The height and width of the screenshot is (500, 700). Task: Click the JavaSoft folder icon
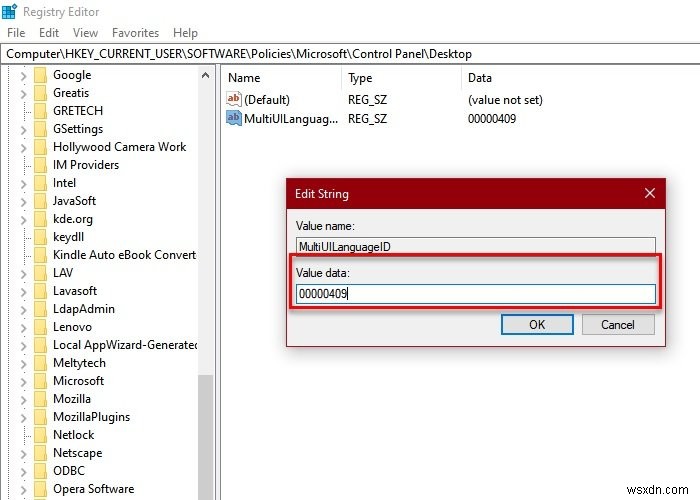tap(40, 201)
